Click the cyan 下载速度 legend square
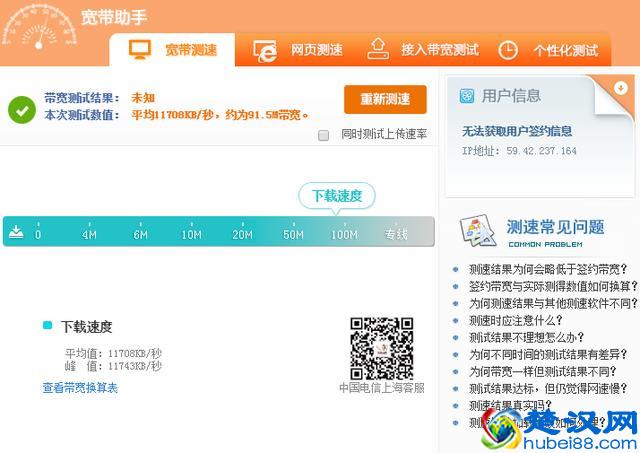This screenshot has height=453, width=640. 47,325
